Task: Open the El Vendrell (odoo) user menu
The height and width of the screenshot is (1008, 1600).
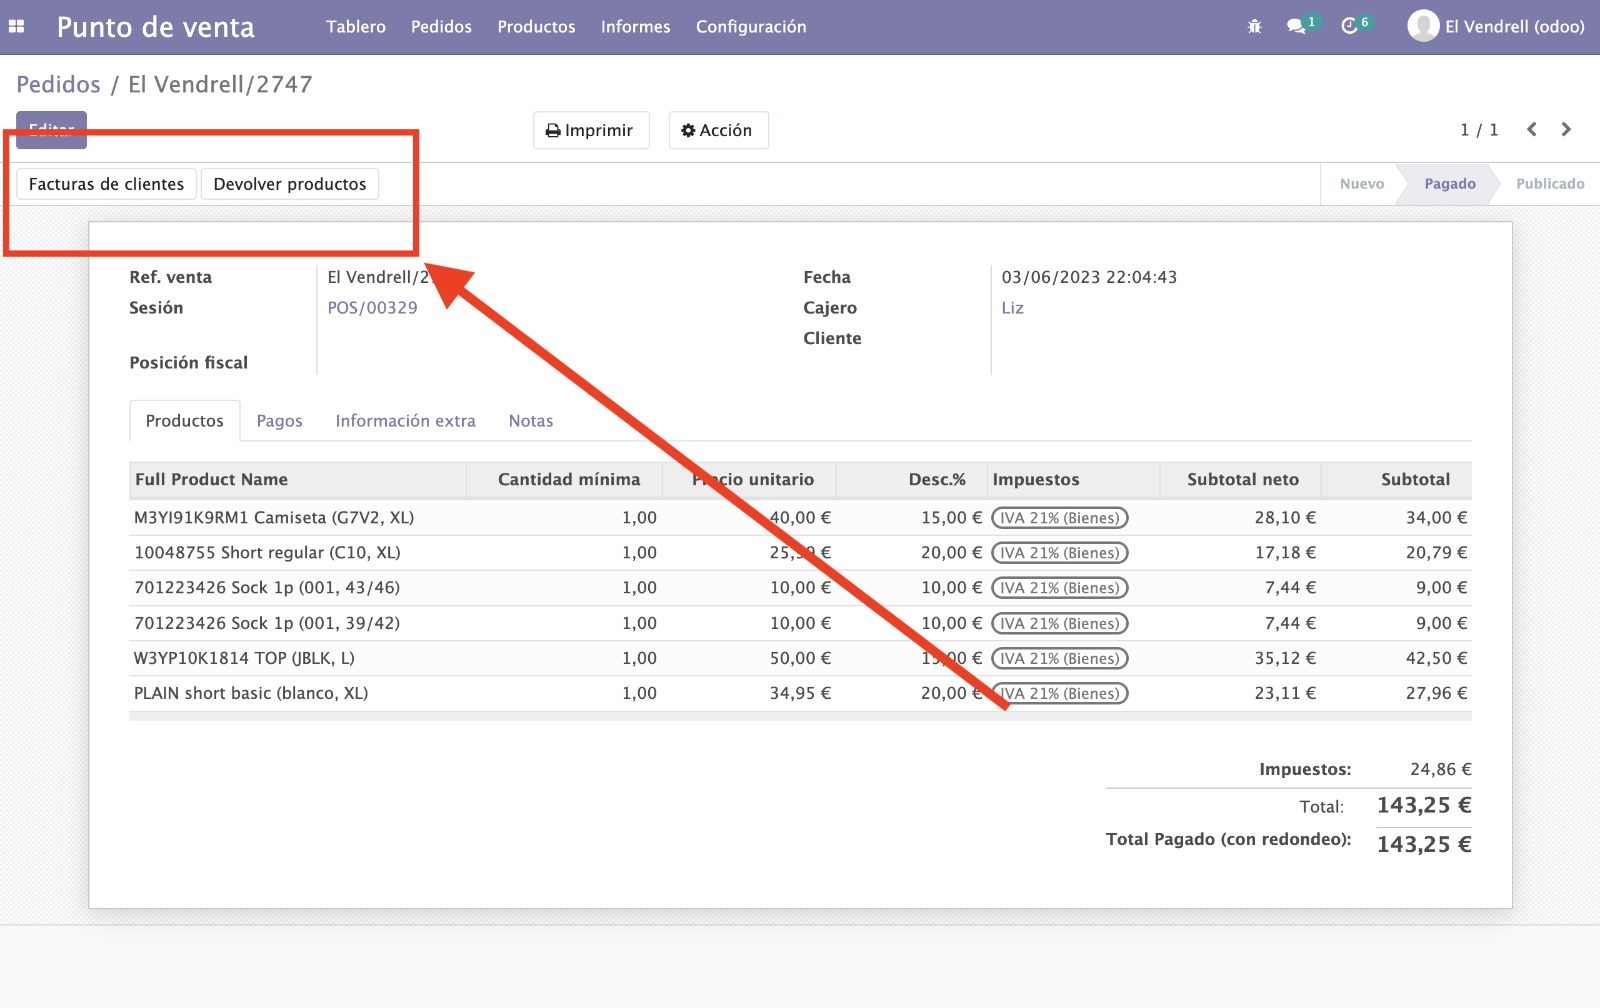Action: (1514, 27)
